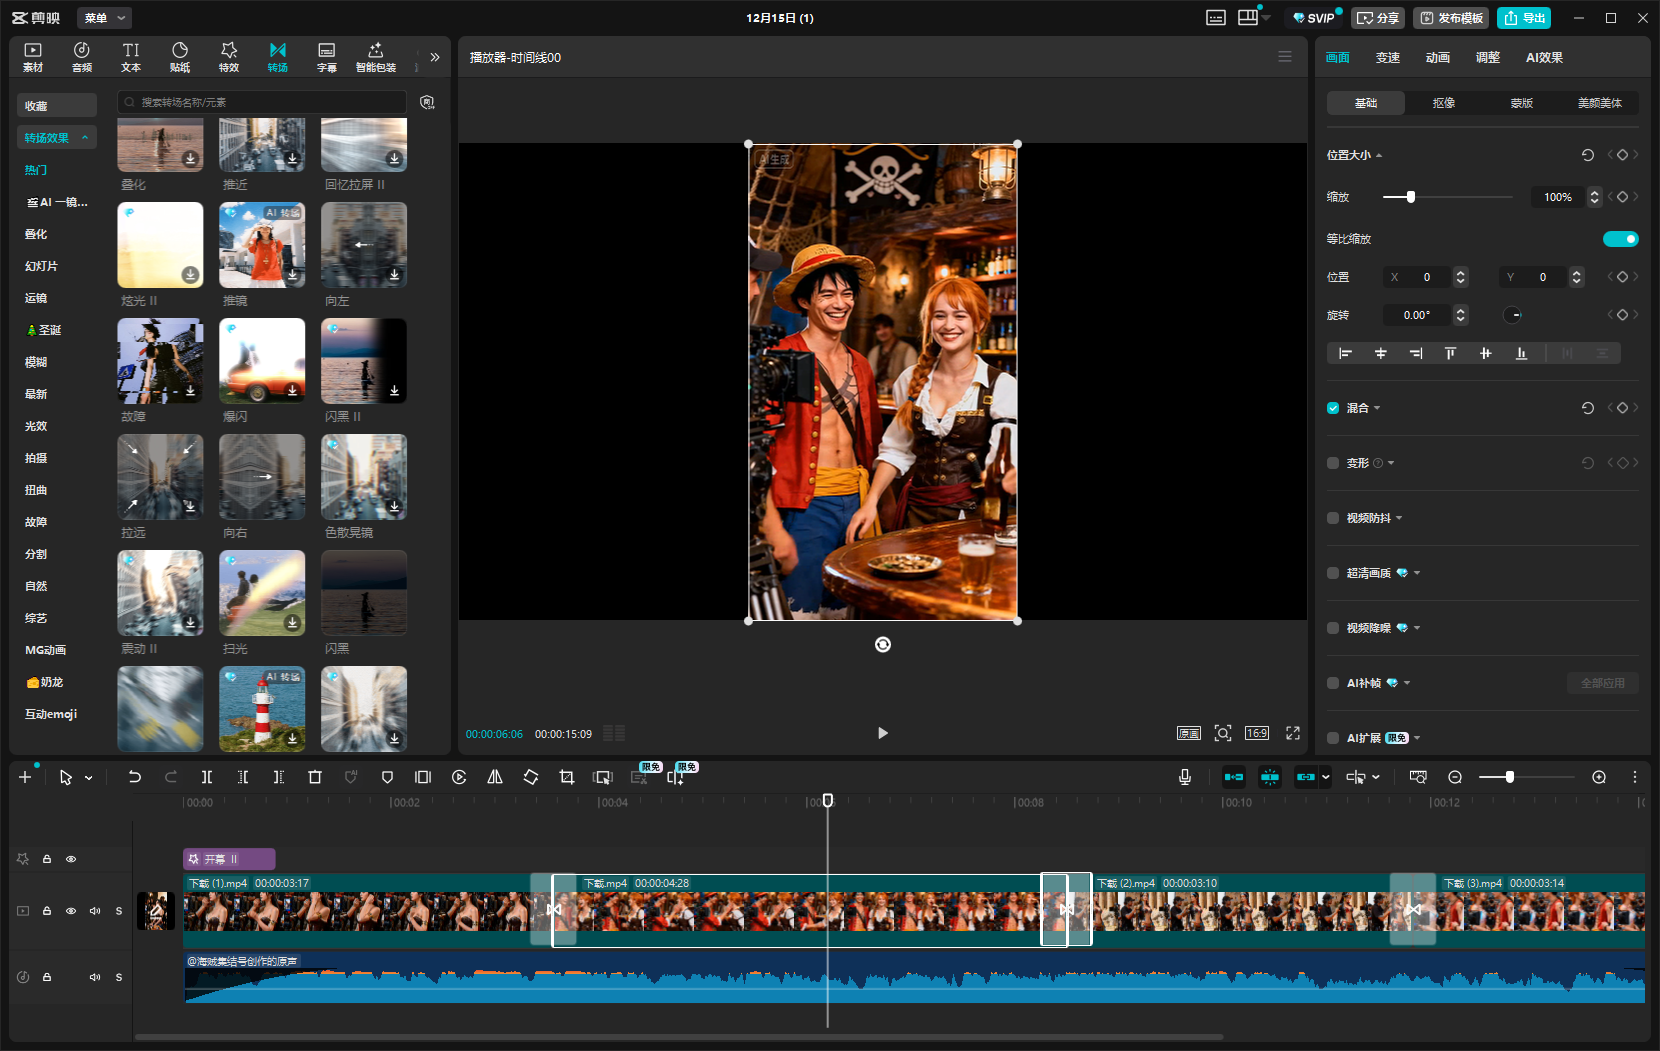Screen dimensions: 1660x1051
Task: Switch to the 动画 animation tab
Action: pyautogui.click(x=1437, y=58)
